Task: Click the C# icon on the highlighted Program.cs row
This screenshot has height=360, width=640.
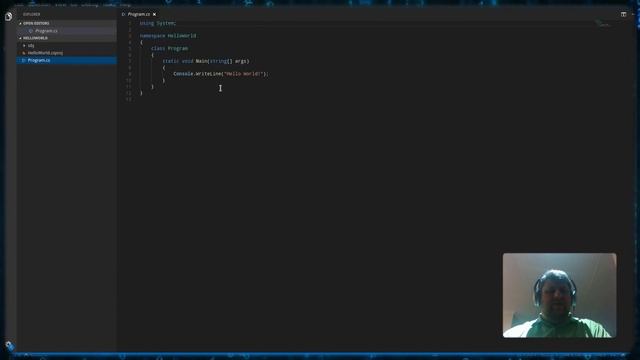Action: 24,60
